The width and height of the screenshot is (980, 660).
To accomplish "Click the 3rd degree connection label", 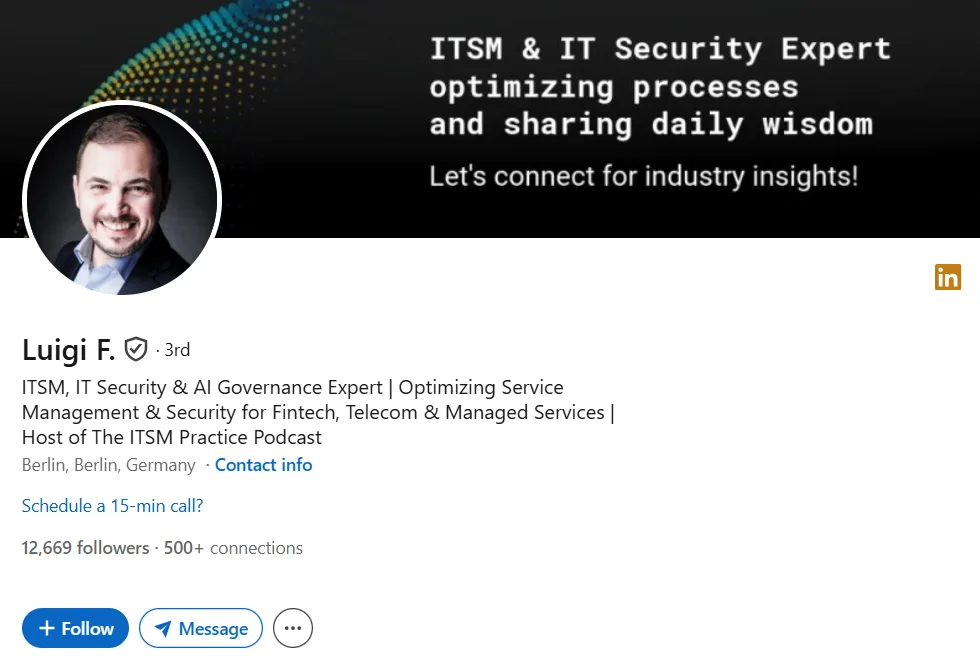I will (177, 350).
